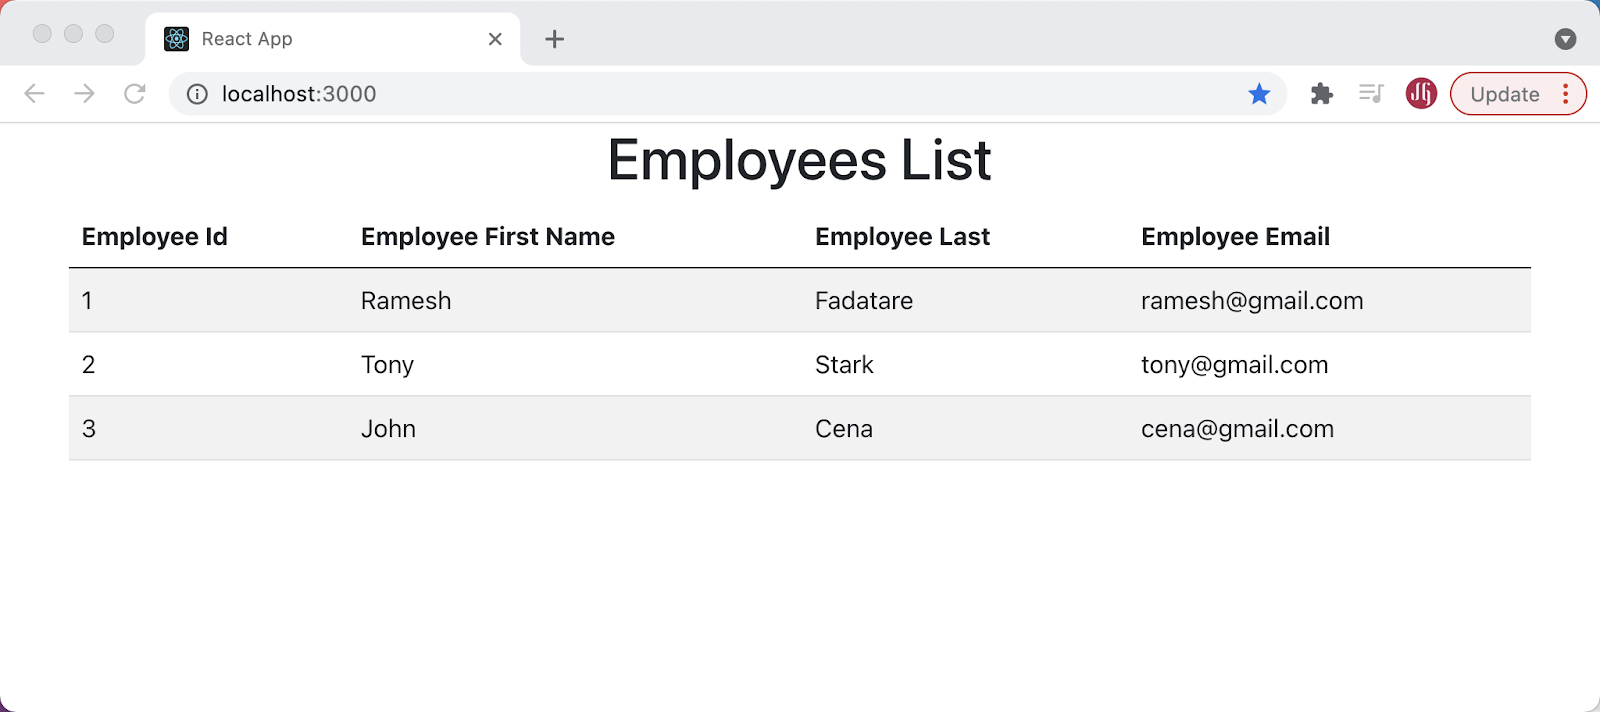Image resolution: width=1600 pixels, height=712 pixels.
Task: Select the React App tab
Action: click(300, 39)
